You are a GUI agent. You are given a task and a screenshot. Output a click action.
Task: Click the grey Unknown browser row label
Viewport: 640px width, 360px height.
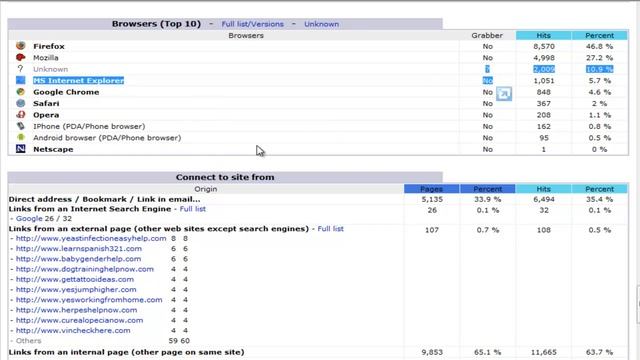pos(51,69)
